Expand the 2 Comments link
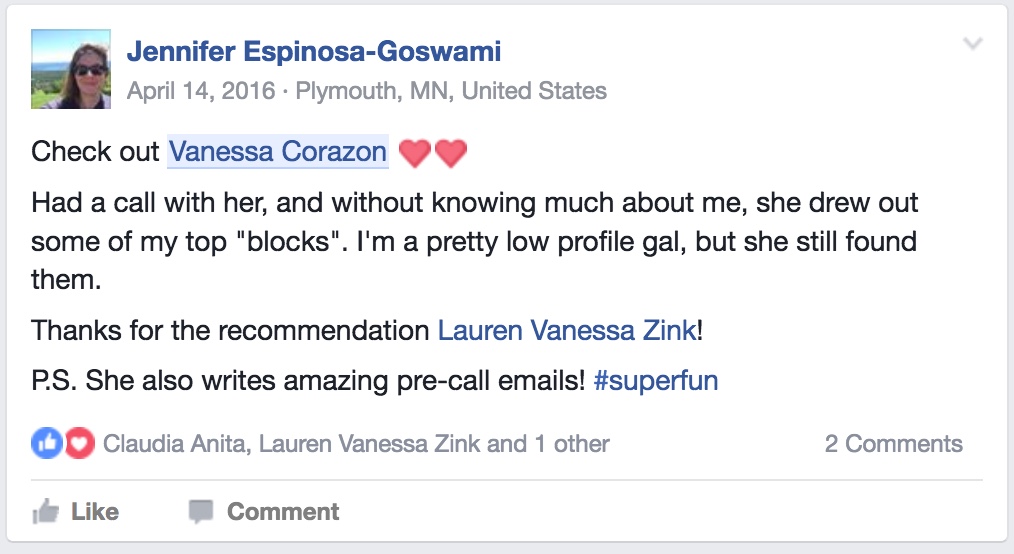 [x=893, y=443]
